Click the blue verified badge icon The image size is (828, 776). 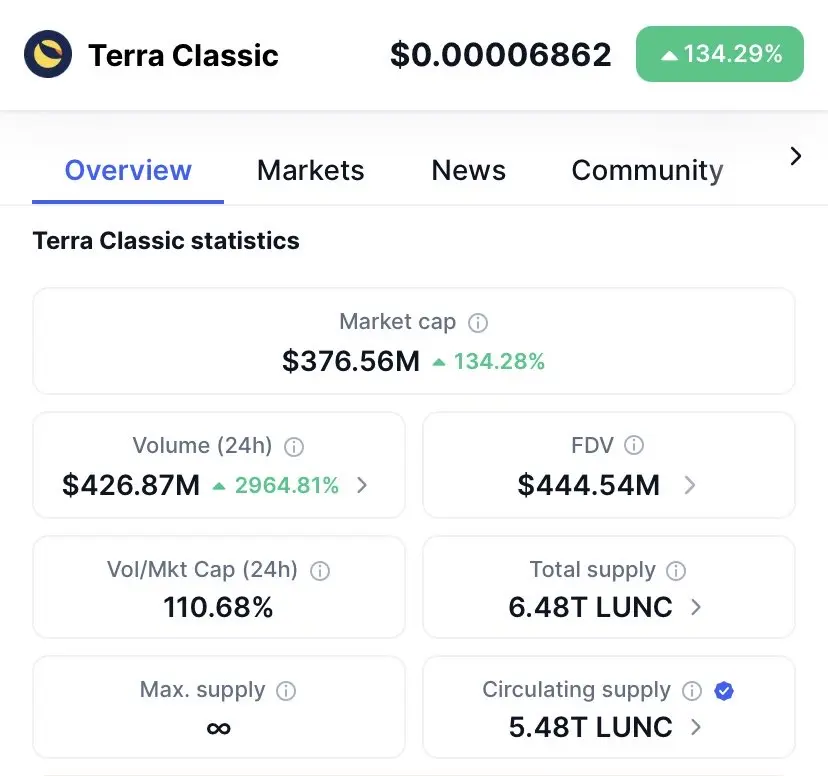click(724, 690)
